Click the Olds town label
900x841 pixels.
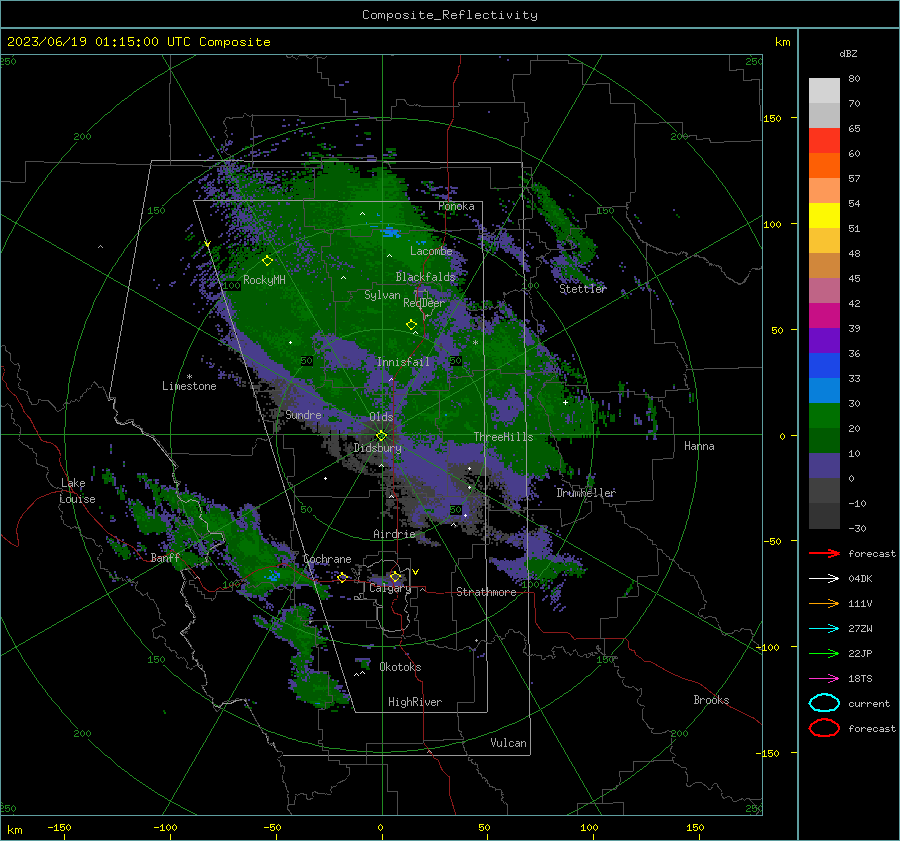(381, 417)
